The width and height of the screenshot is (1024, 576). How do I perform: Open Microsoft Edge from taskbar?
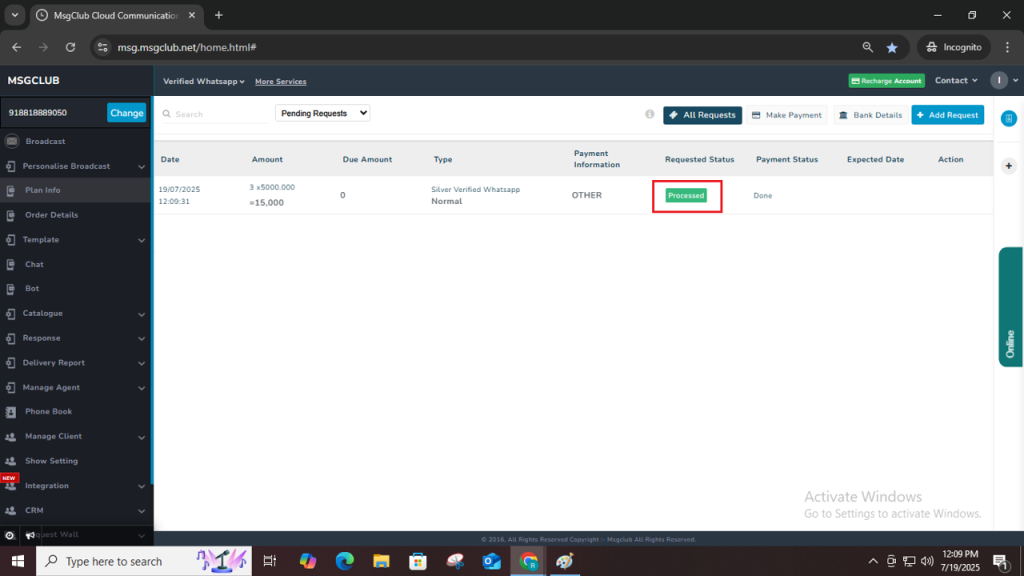(345, 561)
